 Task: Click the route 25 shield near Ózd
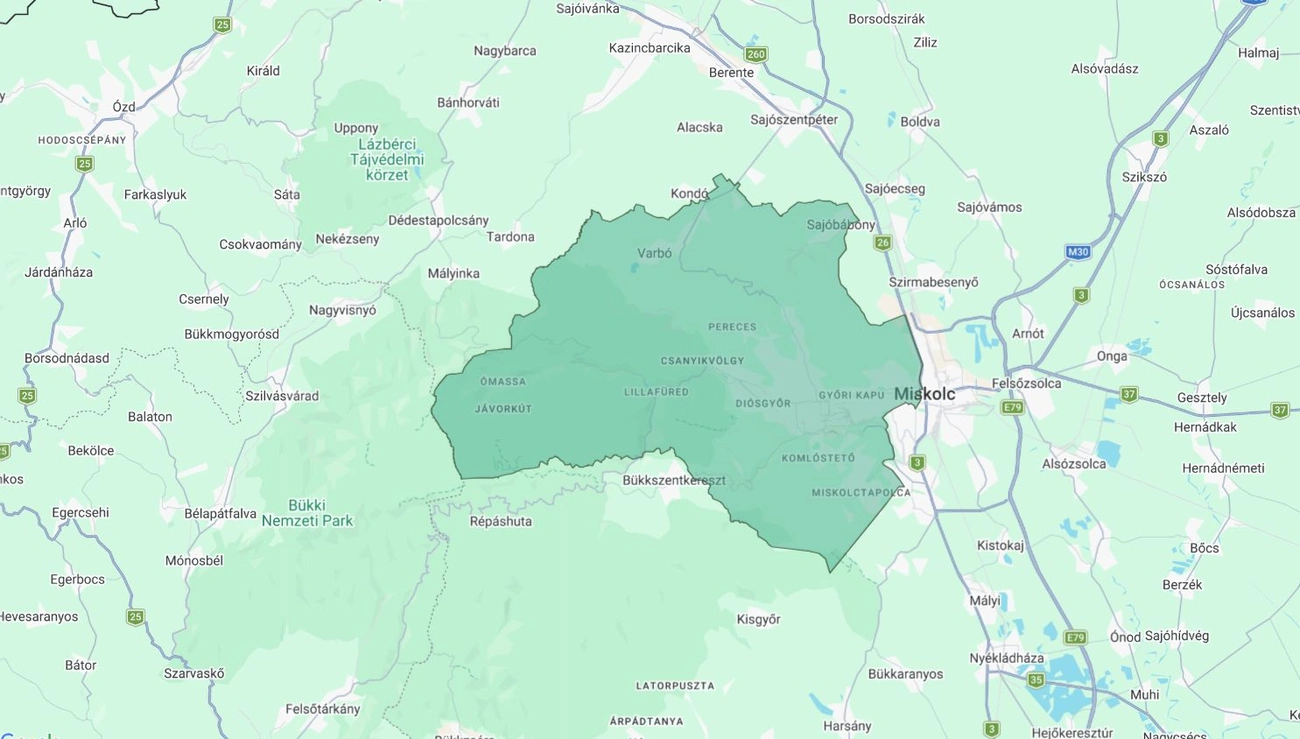pyautogui.click(x=84, y=162)
